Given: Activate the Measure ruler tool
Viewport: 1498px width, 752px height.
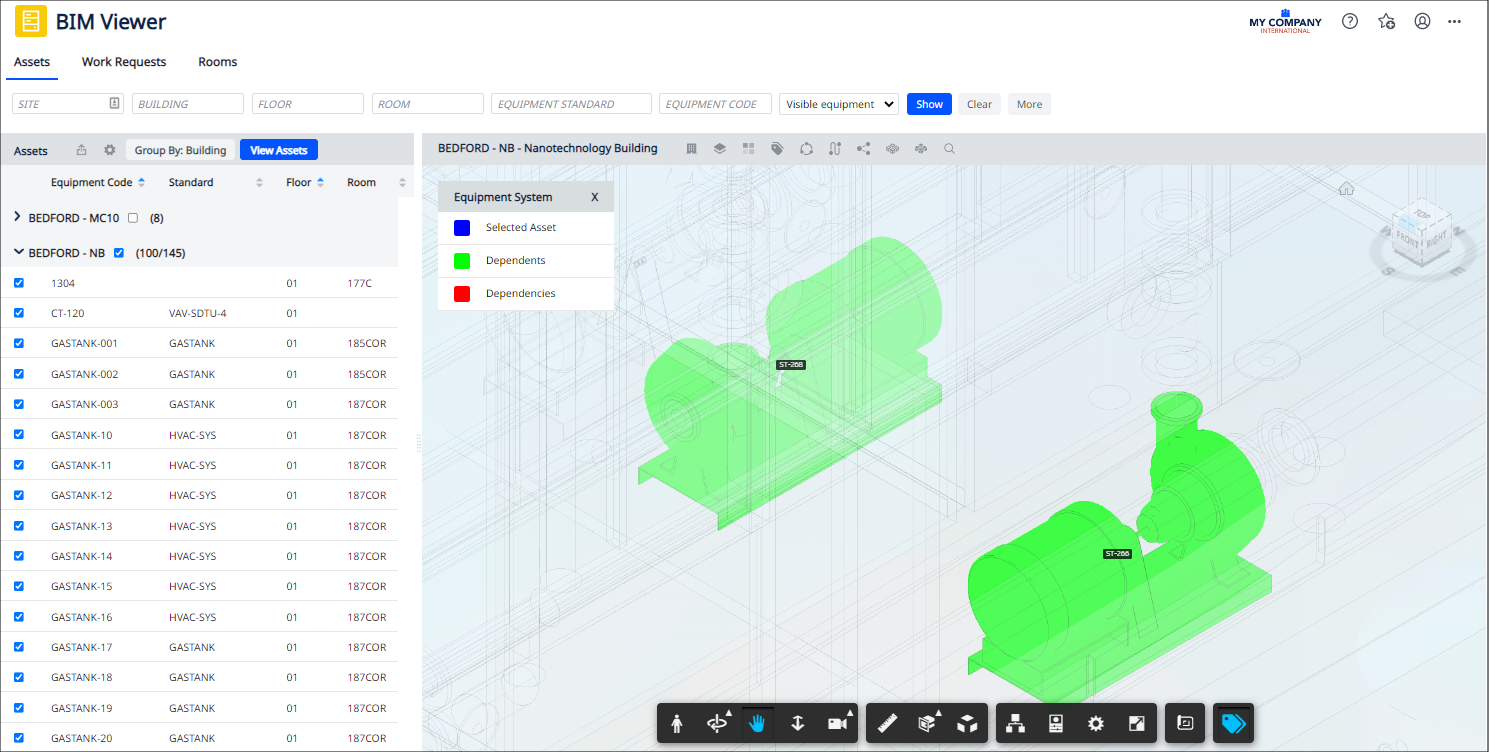Looking at the screenshot, I should pyautogui.click(x=887, y=723).
